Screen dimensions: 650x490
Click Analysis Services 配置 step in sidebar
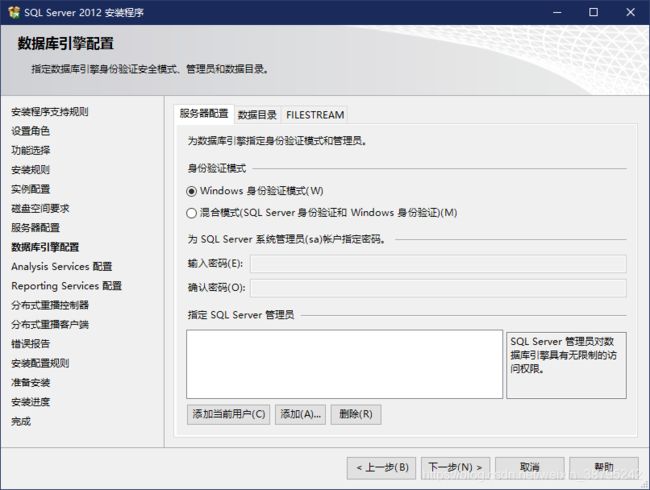tap(62, 266)
